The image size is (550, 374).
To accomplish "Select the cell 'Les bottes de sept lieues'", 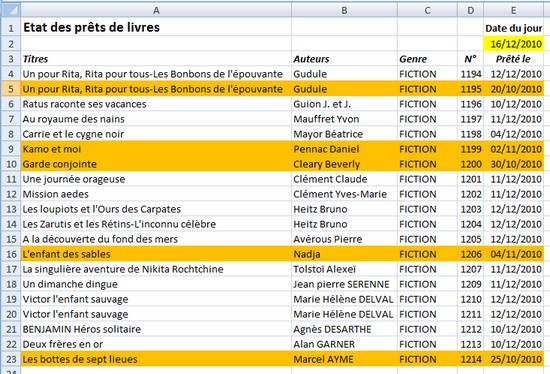I will click(x=156, y=359).
